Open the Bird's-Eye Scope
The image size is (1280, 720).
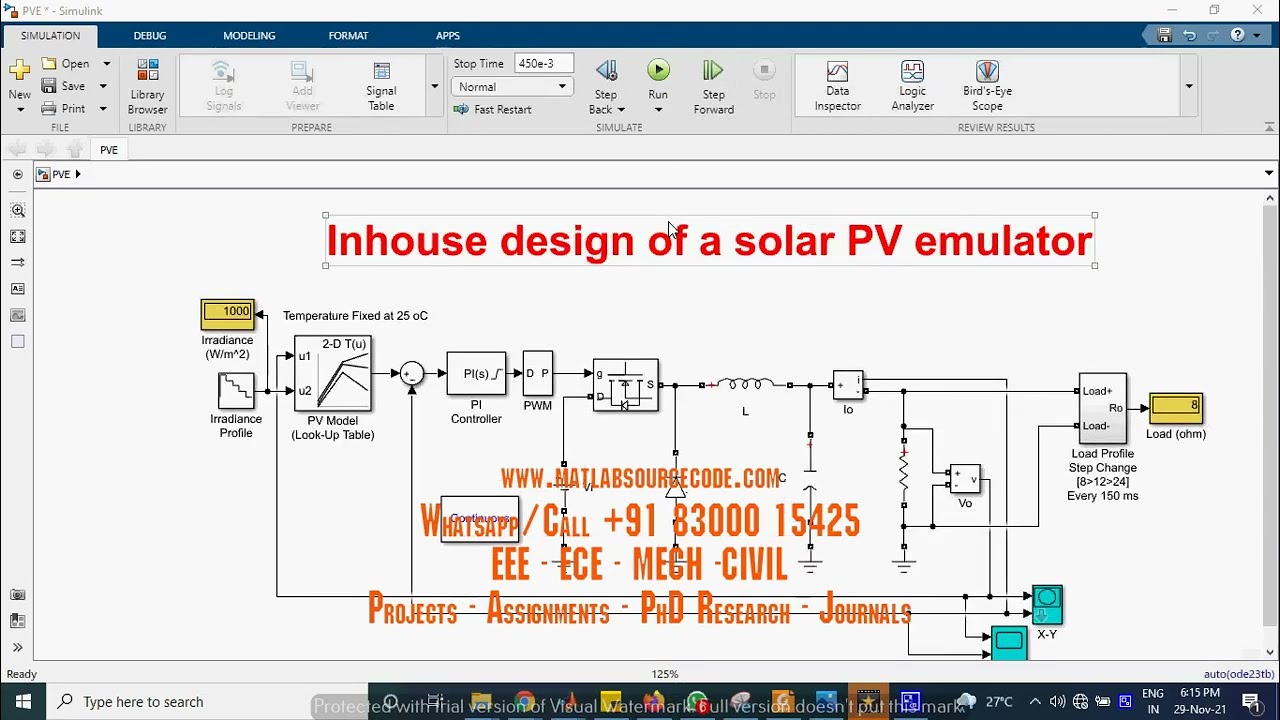pos(987,86)
